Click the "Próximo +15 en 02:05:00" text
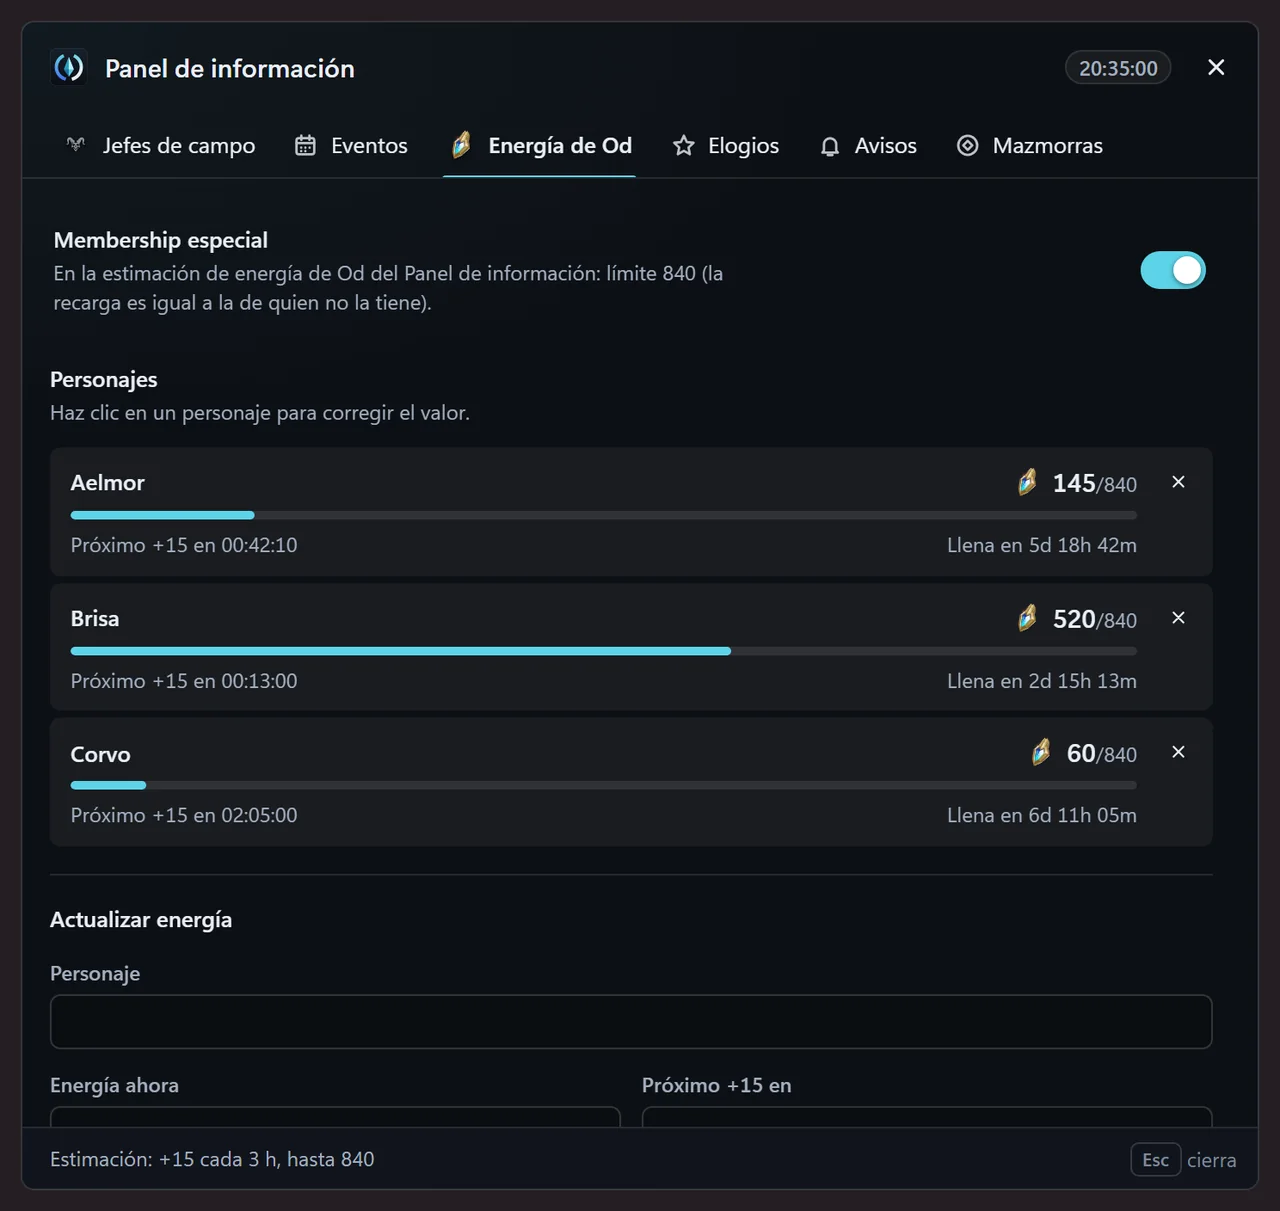The image size is (1280, 1211). (184, 815)
